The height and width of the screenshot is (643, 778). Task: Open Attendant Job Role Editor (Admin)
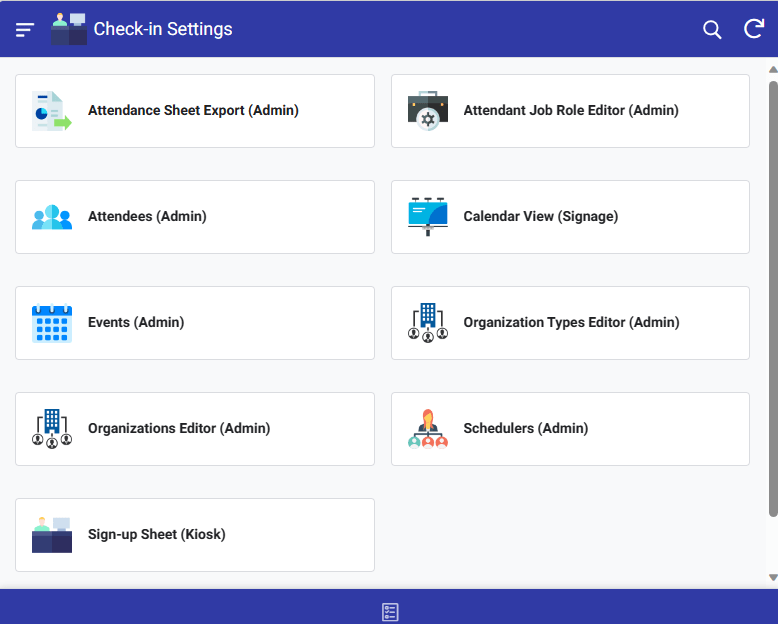point(571,111)
